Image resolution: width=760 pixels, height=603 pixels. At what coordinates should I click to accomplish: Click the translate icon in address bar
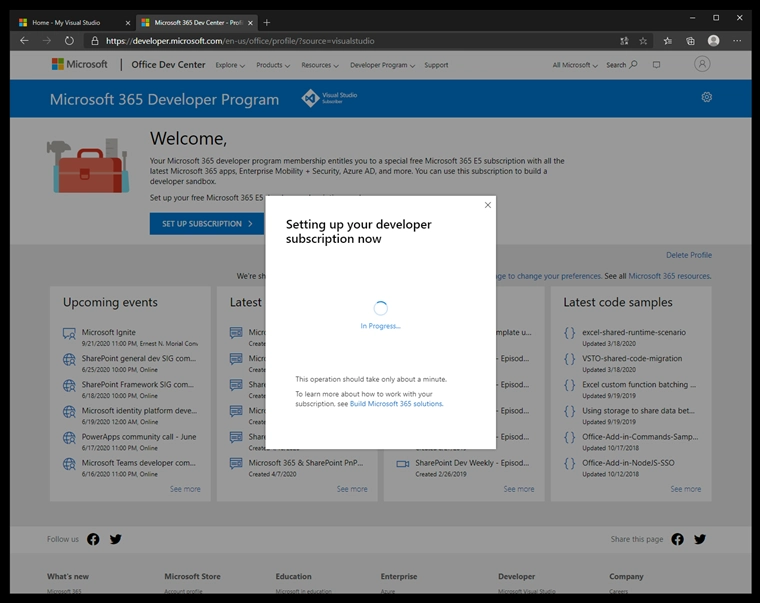coord(624,41)
